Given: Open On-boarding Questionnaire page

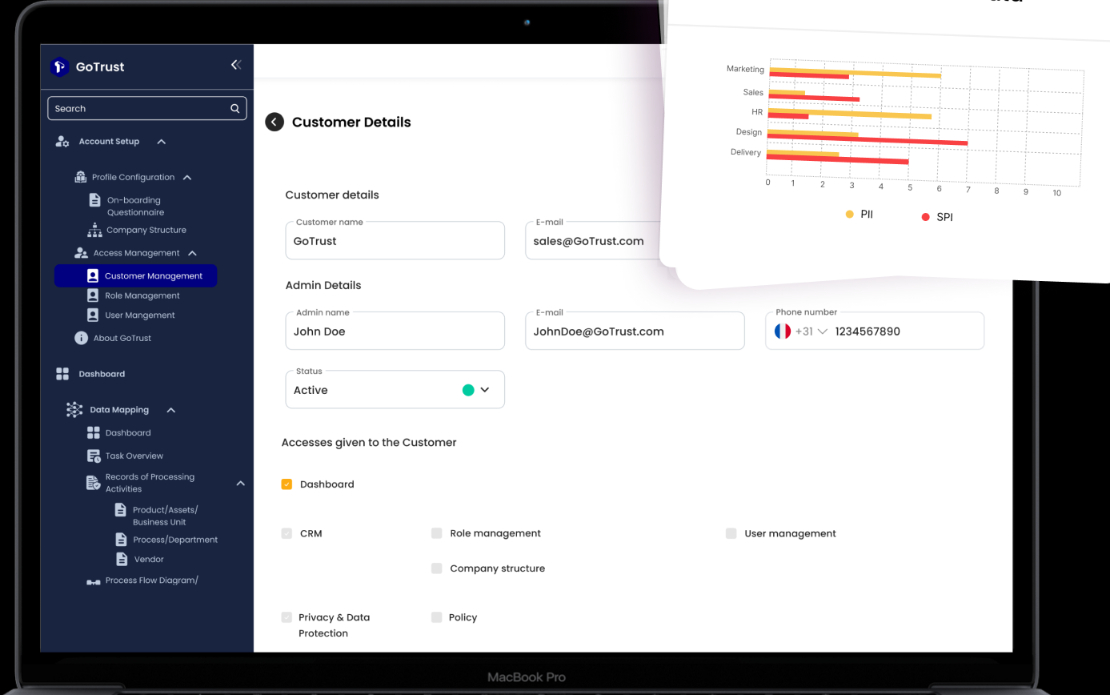Looking at the screenshot, I should [135, 206].
